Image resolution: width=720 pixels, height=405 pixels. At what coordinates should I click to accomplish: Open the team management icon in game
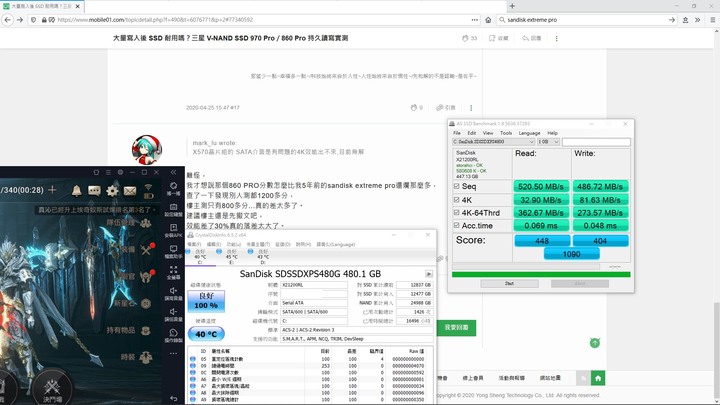pyautogui.click(x=146, y=223)
